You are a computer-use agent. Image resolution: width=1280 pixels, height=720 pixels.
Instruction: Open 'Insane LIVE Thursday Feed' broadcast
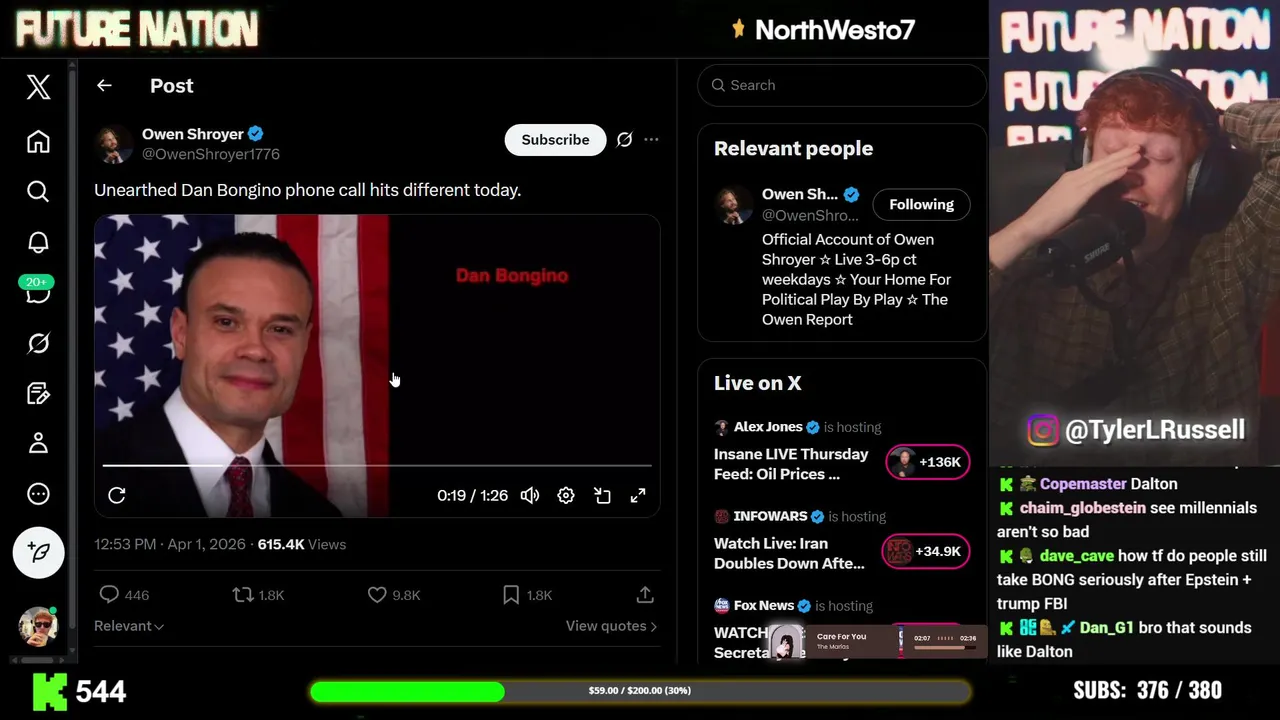pos(791,464)
